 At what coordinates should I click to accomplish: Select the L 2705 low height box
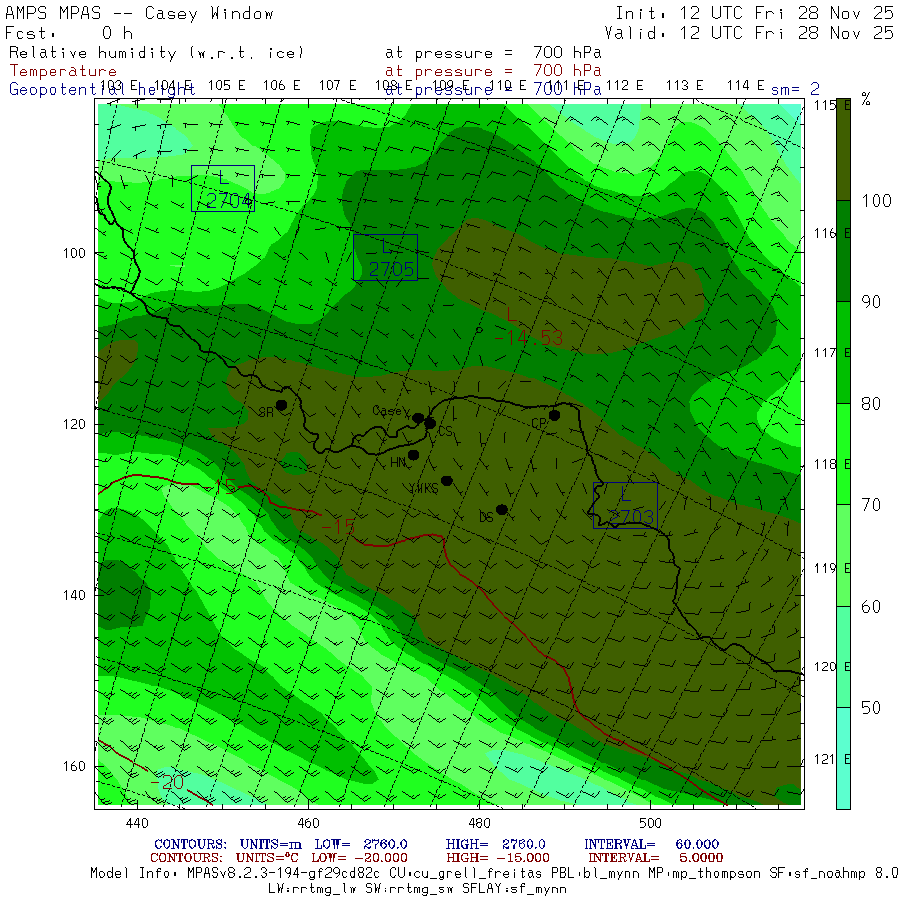tap(385, 257)
